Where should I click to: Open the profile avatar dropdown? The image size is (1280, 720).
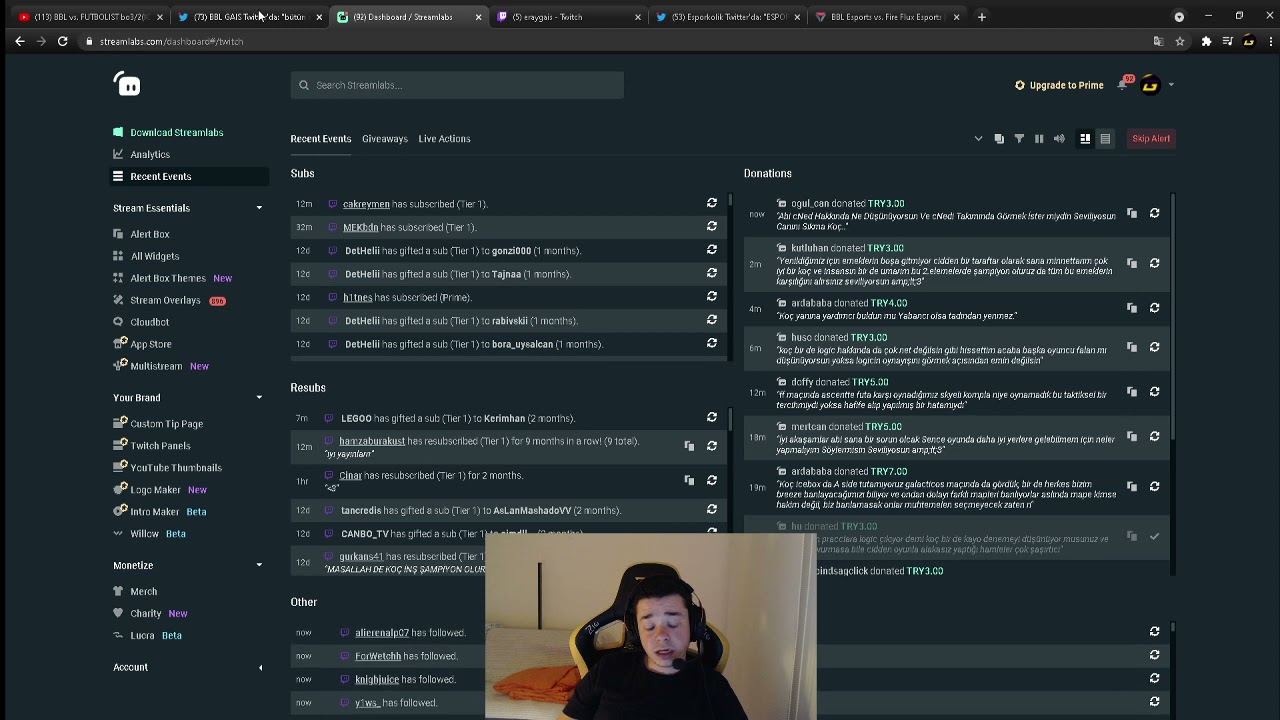pyautogui.click(x=1155, y=85)
